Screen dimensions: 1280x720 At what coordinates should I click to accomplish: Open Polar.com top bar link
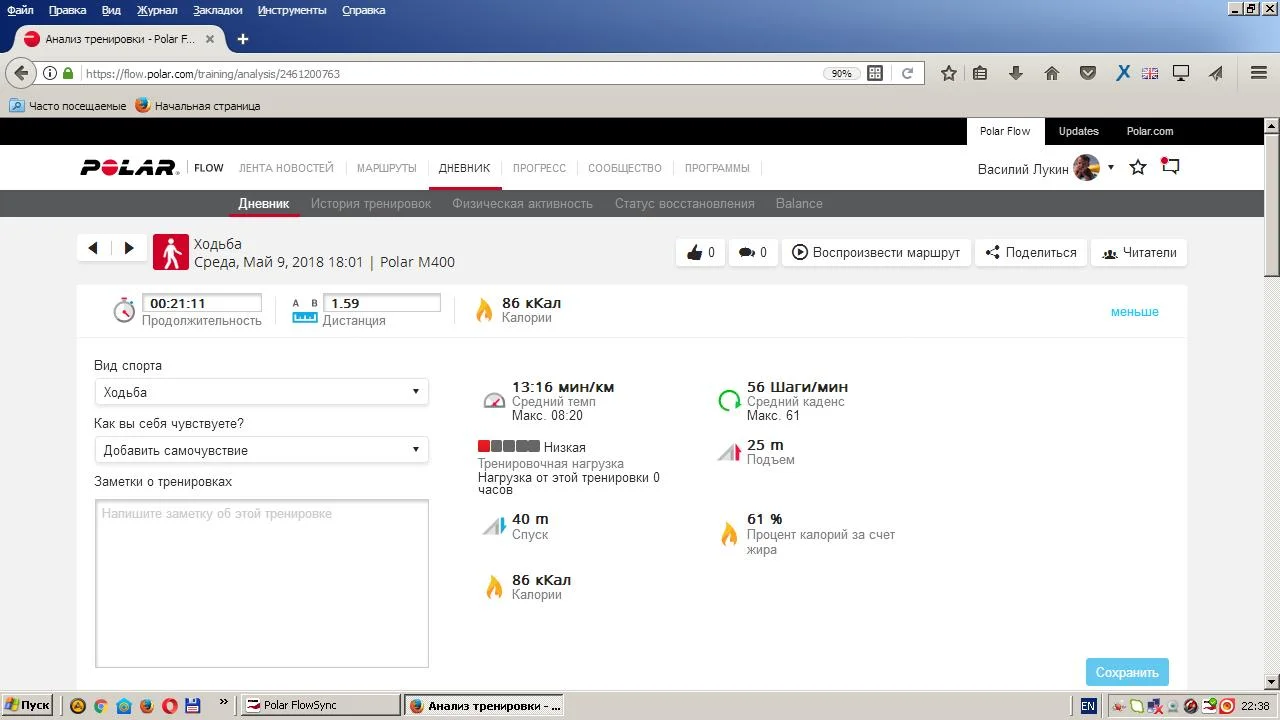[1150, 131]
